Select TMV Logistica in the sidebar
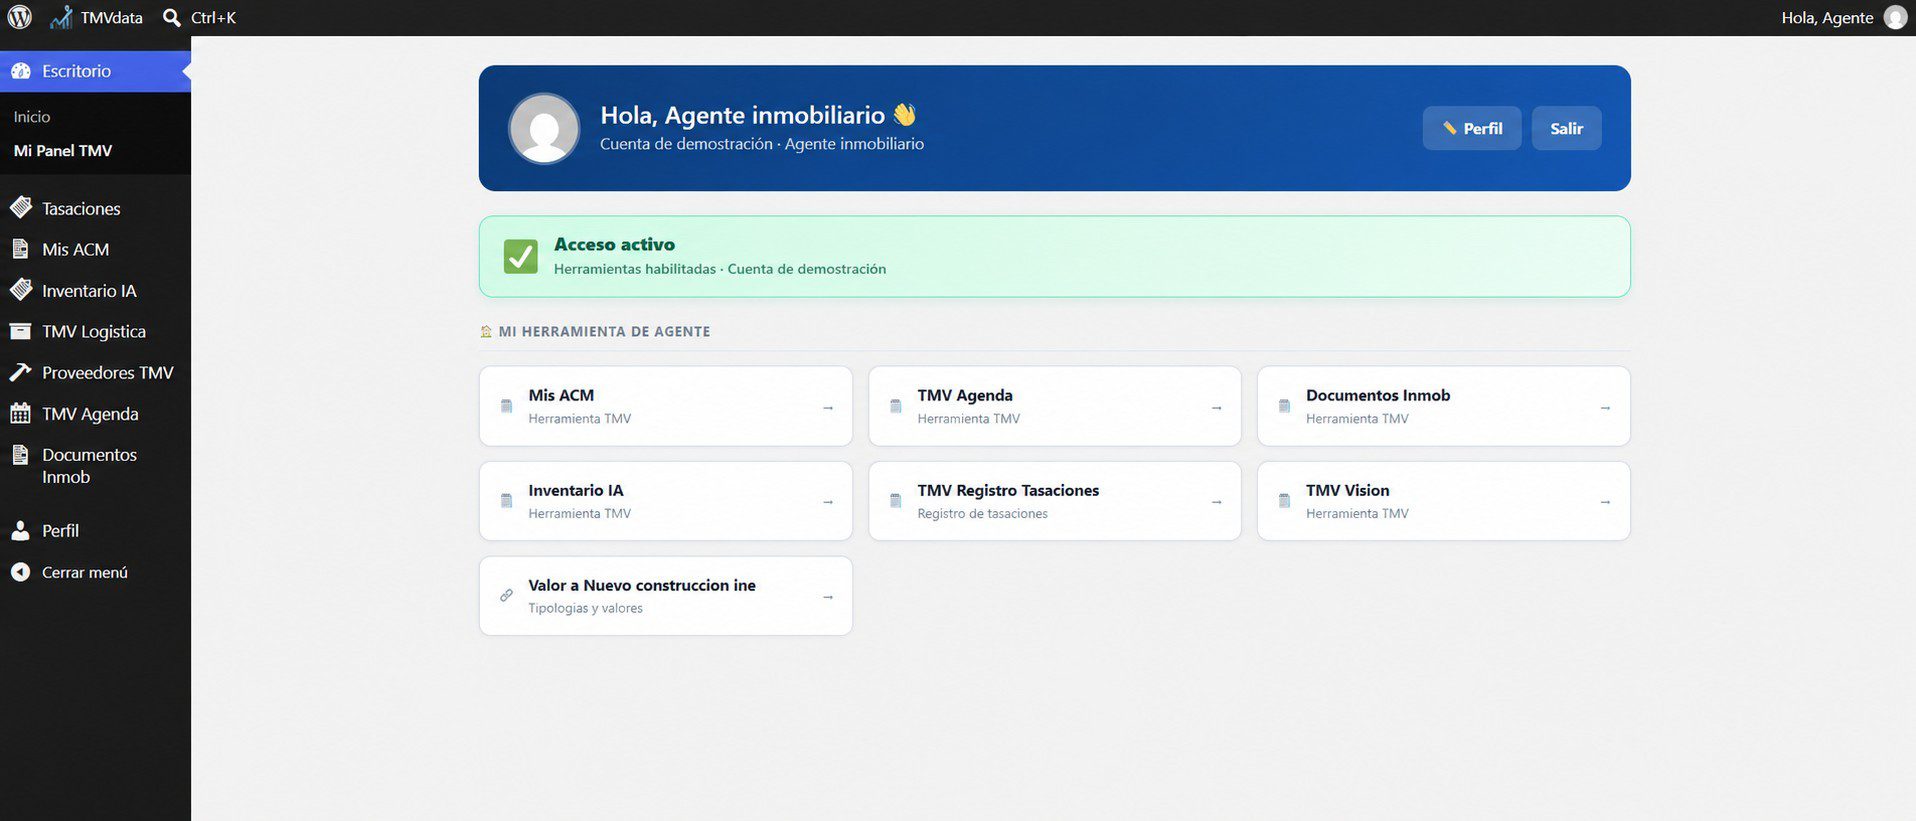 pos(95,331)
